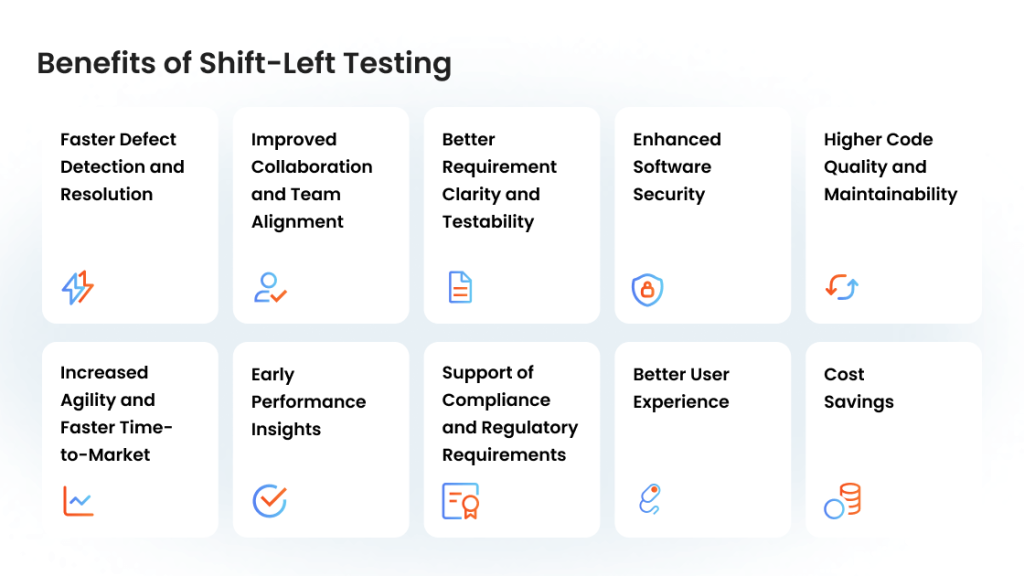The height and width of the screenshot is (576, 1024).
Task: Select the circular arrows code quality icon
Action: (x=842, y=287)
